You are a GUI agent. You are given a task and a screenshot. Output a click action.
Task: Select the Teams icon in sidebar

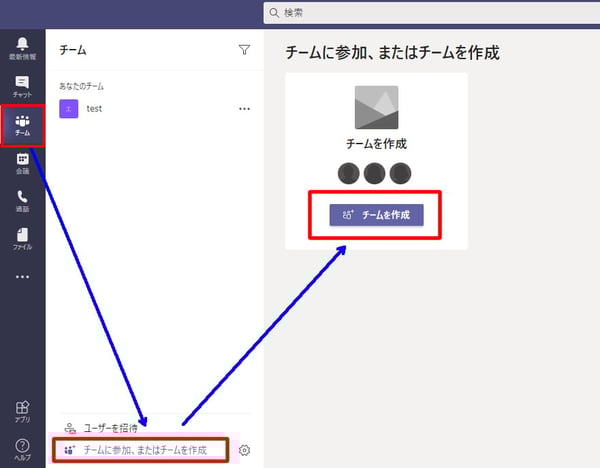pyautogui.click(x=22, y=125)
